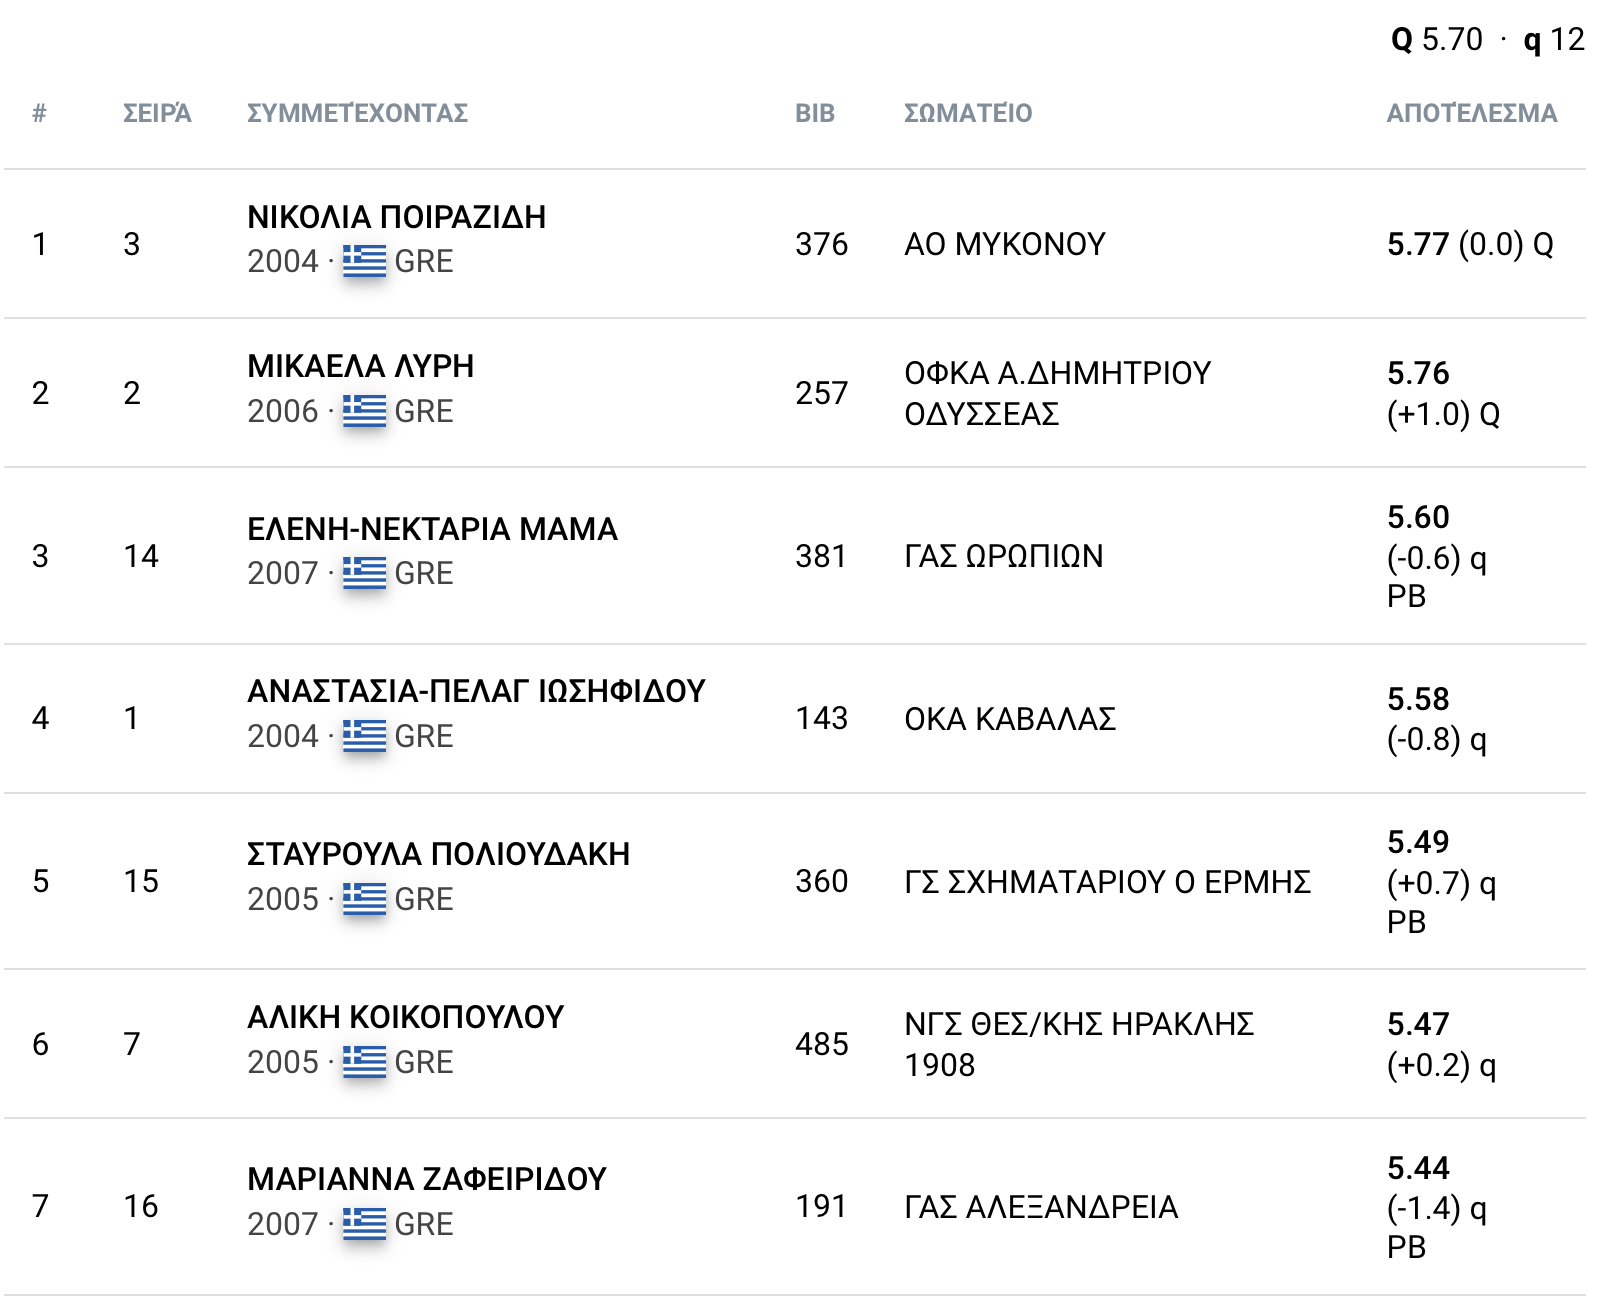Open club ΟΚΑ ΚΑΒΑΛΑΣ
This screenshot has width=1606, height=1300.
1010,719
